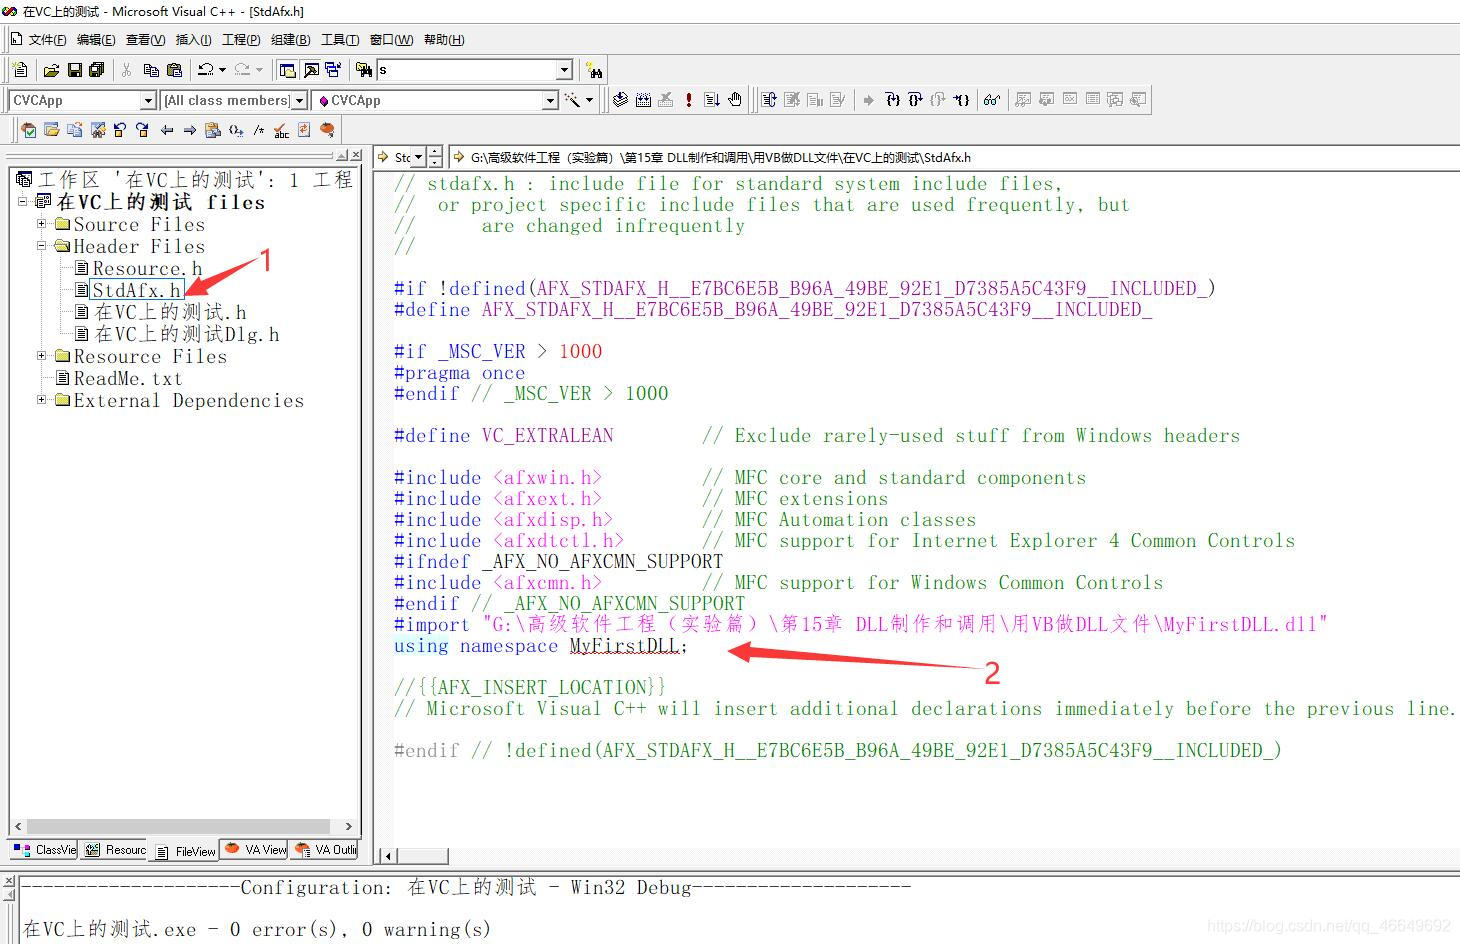Open the 组建(B) menu
Viewport: 1460px width, 944px height.
pos(290,40)
